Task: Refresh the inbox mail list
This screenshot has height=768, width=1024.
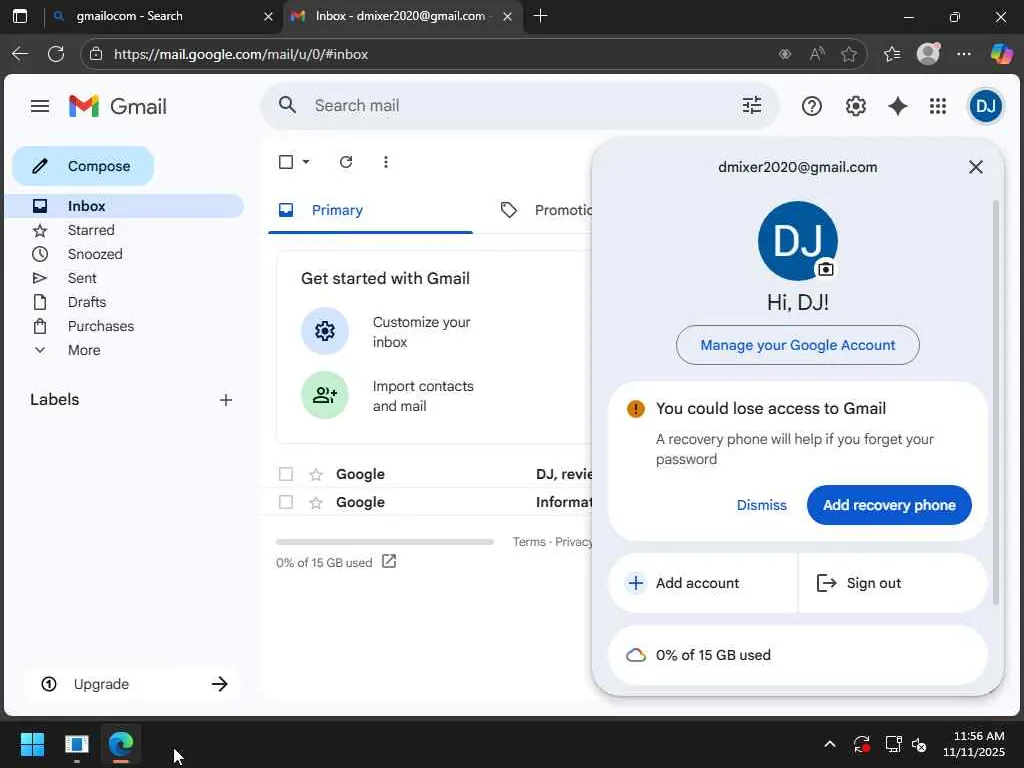Action: pyautogui.click(x=346, y=162)
